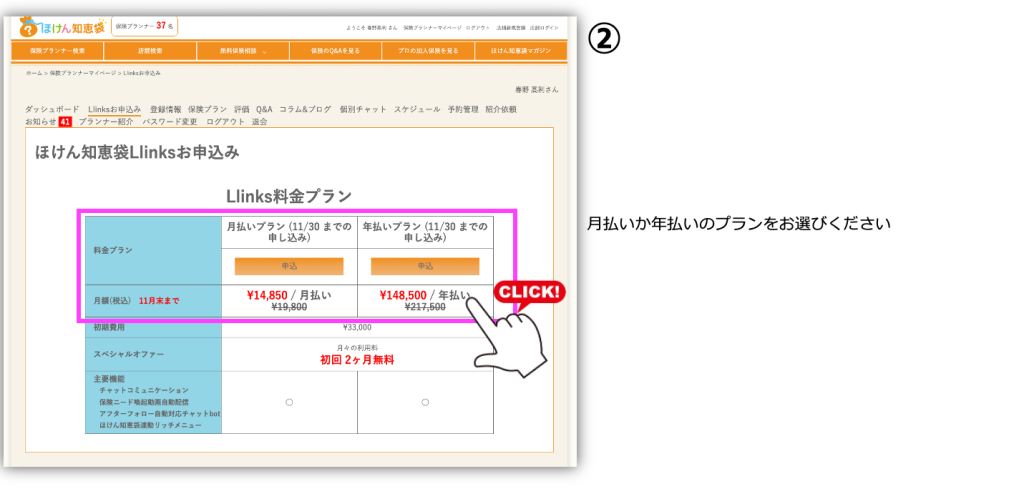Click the ¥148,500 / 年払い price

click(x=424, y=295)
